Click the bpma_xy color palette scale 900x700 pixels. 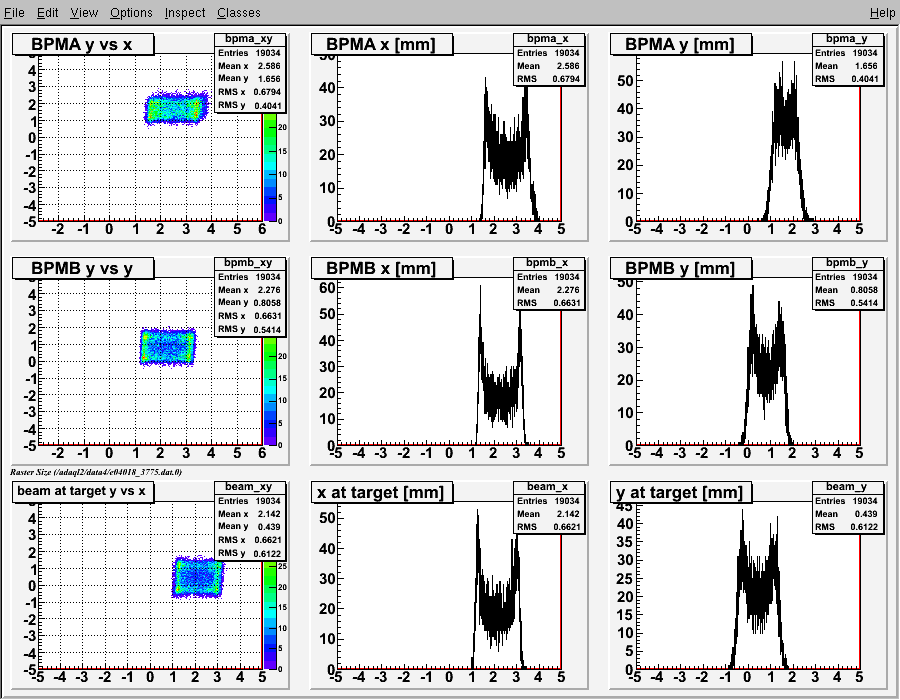pos(270,166)
